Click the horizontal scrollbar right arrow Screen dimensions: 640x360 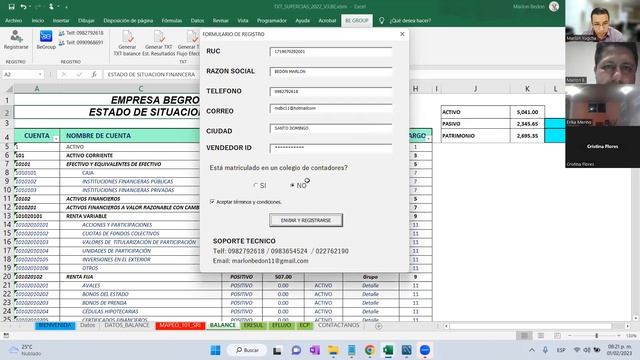(627, 326)
